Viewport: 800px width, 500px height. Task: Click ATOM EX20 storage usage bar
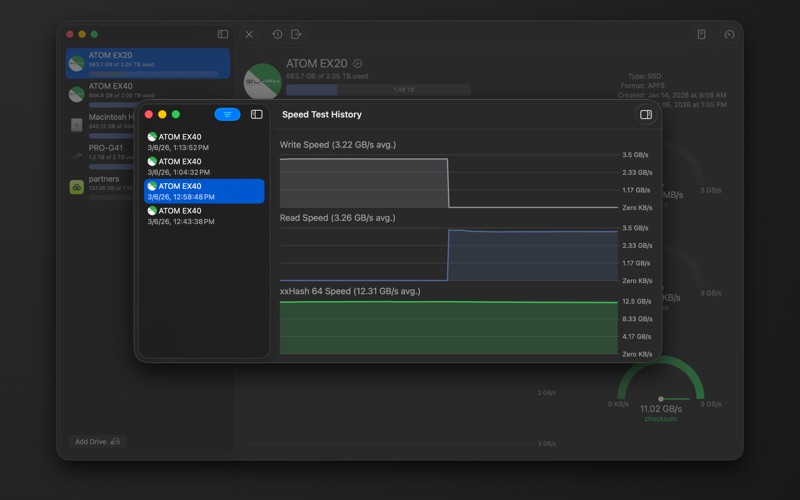(x=378, y=90)
